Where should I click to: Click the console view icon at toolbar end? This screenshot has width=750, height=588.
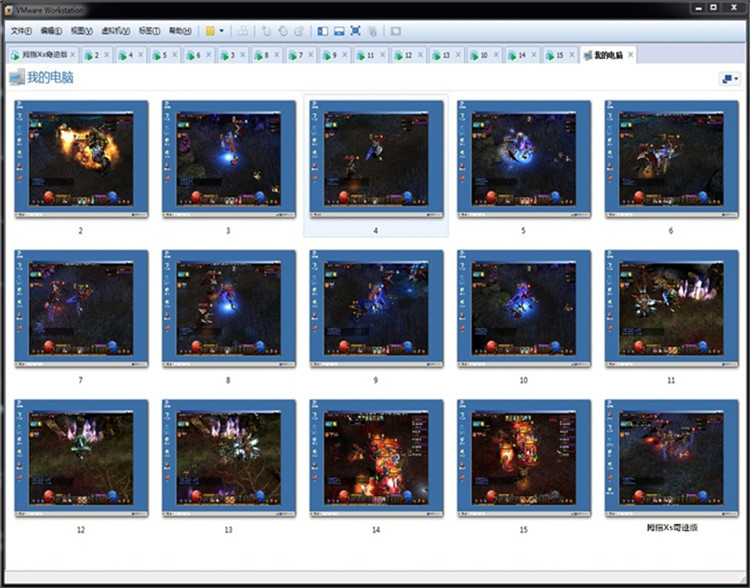click(396, 31)
